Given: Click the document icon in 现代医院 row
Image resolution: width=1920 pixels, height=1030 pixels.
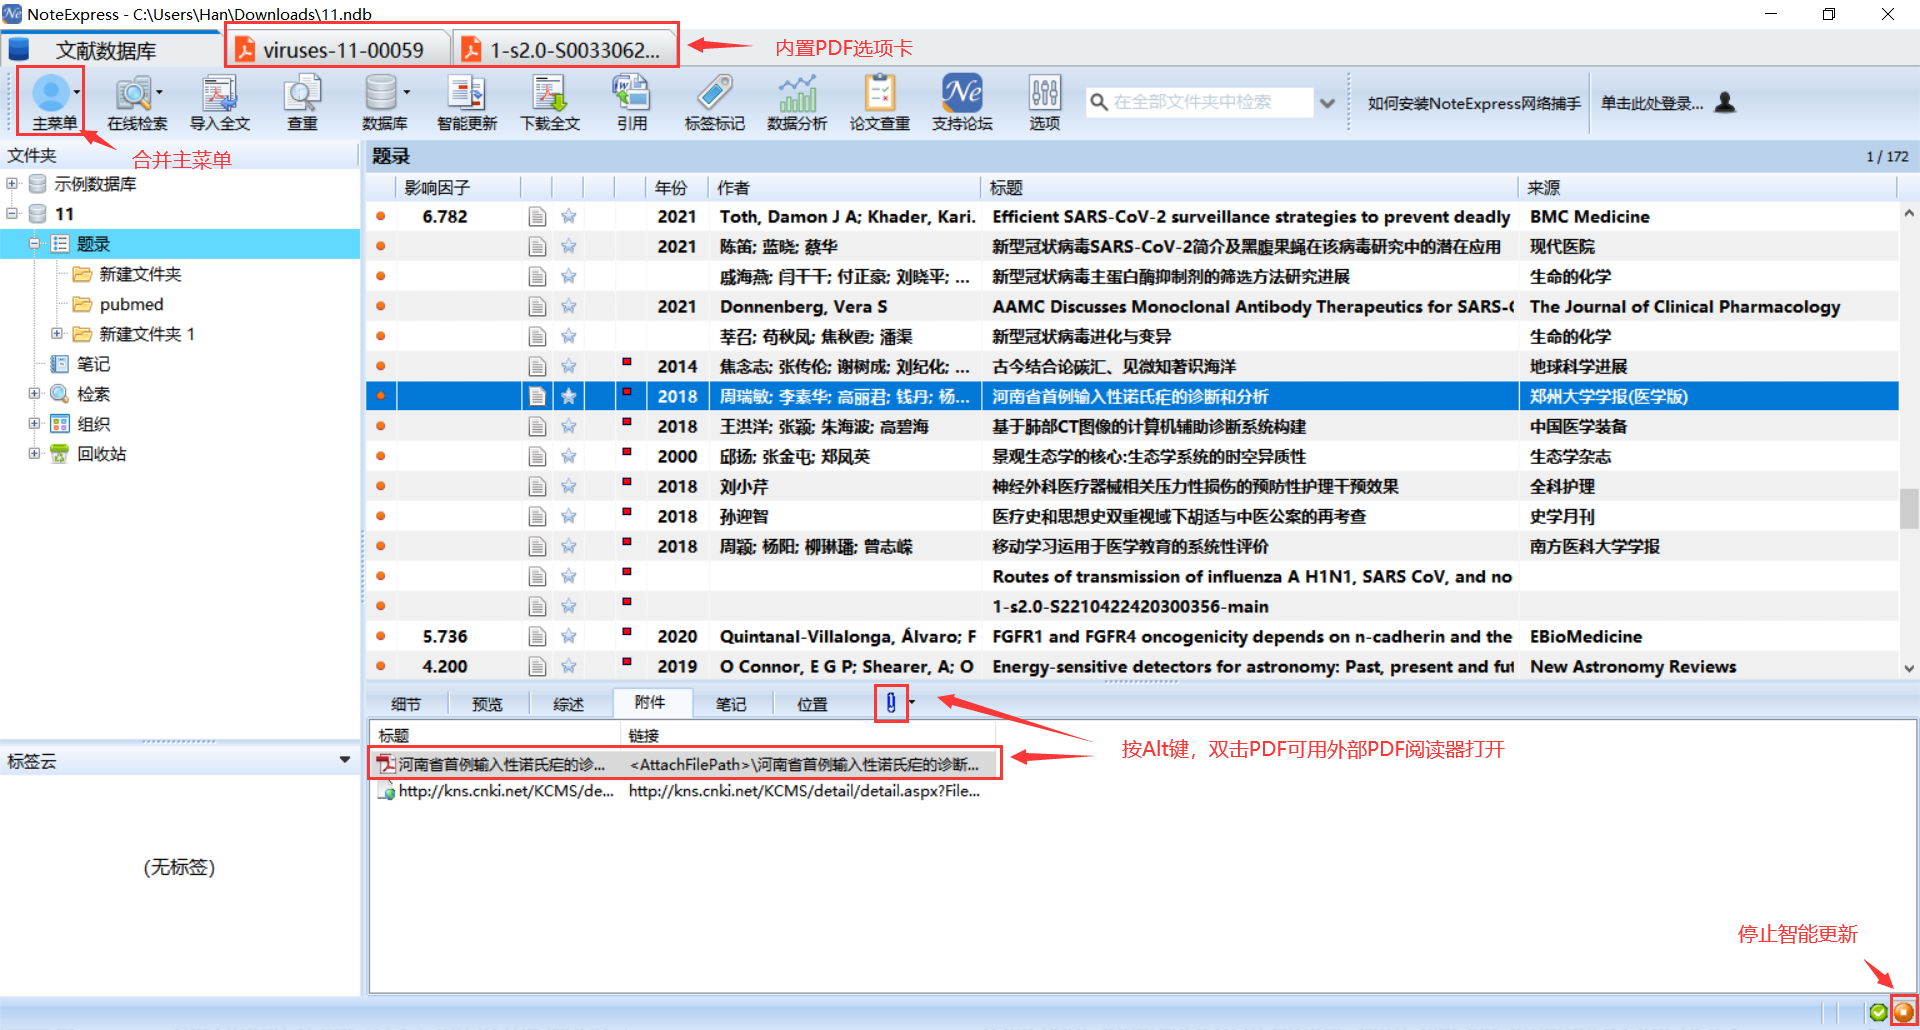Looking at the screenshot, I should 537,246.
